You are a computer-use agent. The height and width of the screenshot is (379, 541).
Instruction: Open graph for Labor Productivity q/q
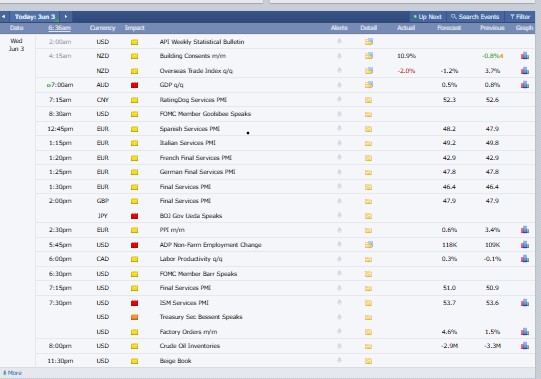tap(525, 259)
